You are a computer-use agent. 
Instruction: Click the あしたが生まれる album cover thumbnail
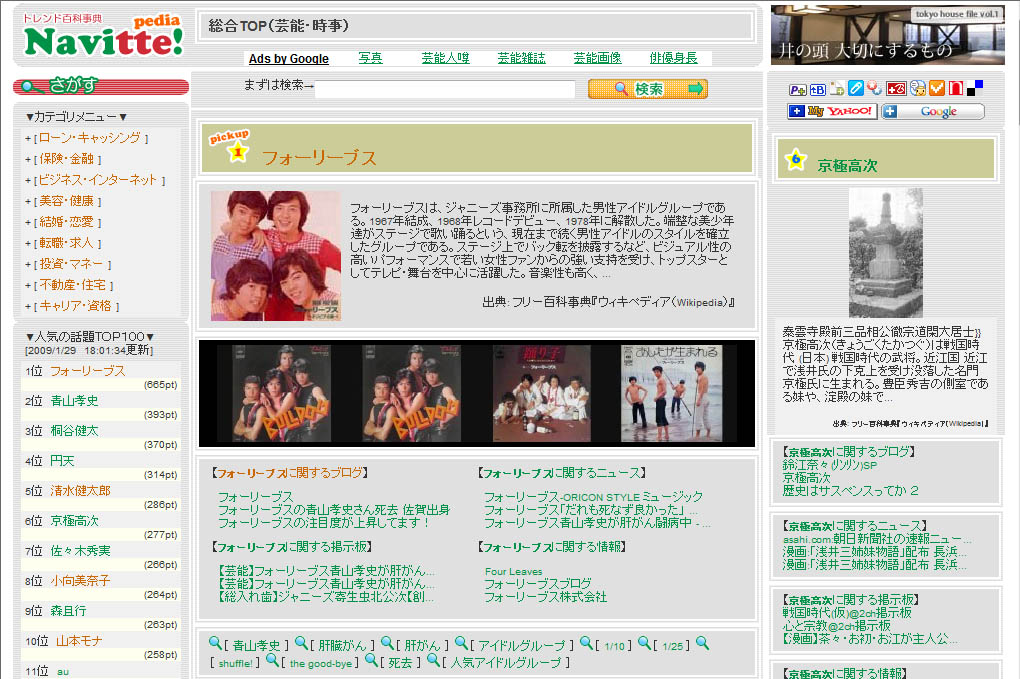click(x=671, y=393)
